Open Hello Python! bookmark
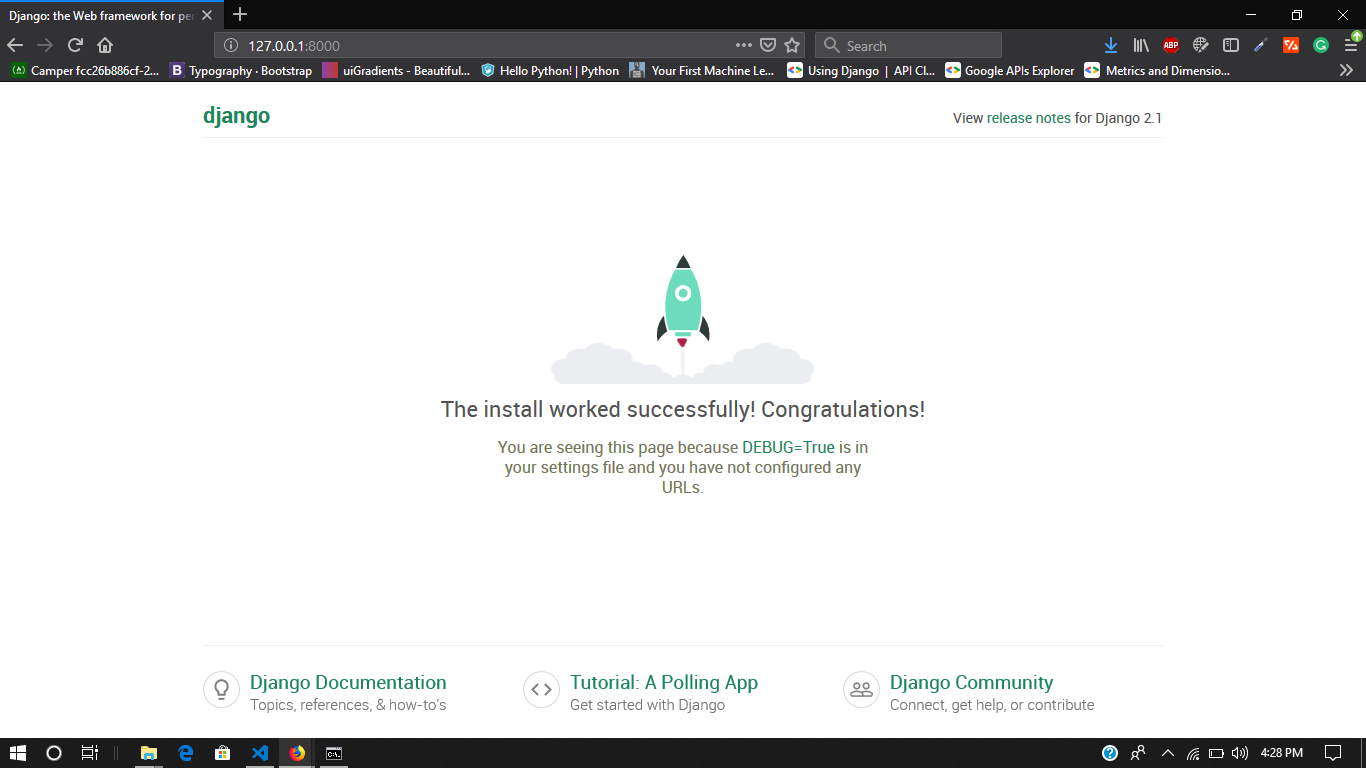This screenshot has width=1366, height=768. pyautogui.click(x=550, y=70)
